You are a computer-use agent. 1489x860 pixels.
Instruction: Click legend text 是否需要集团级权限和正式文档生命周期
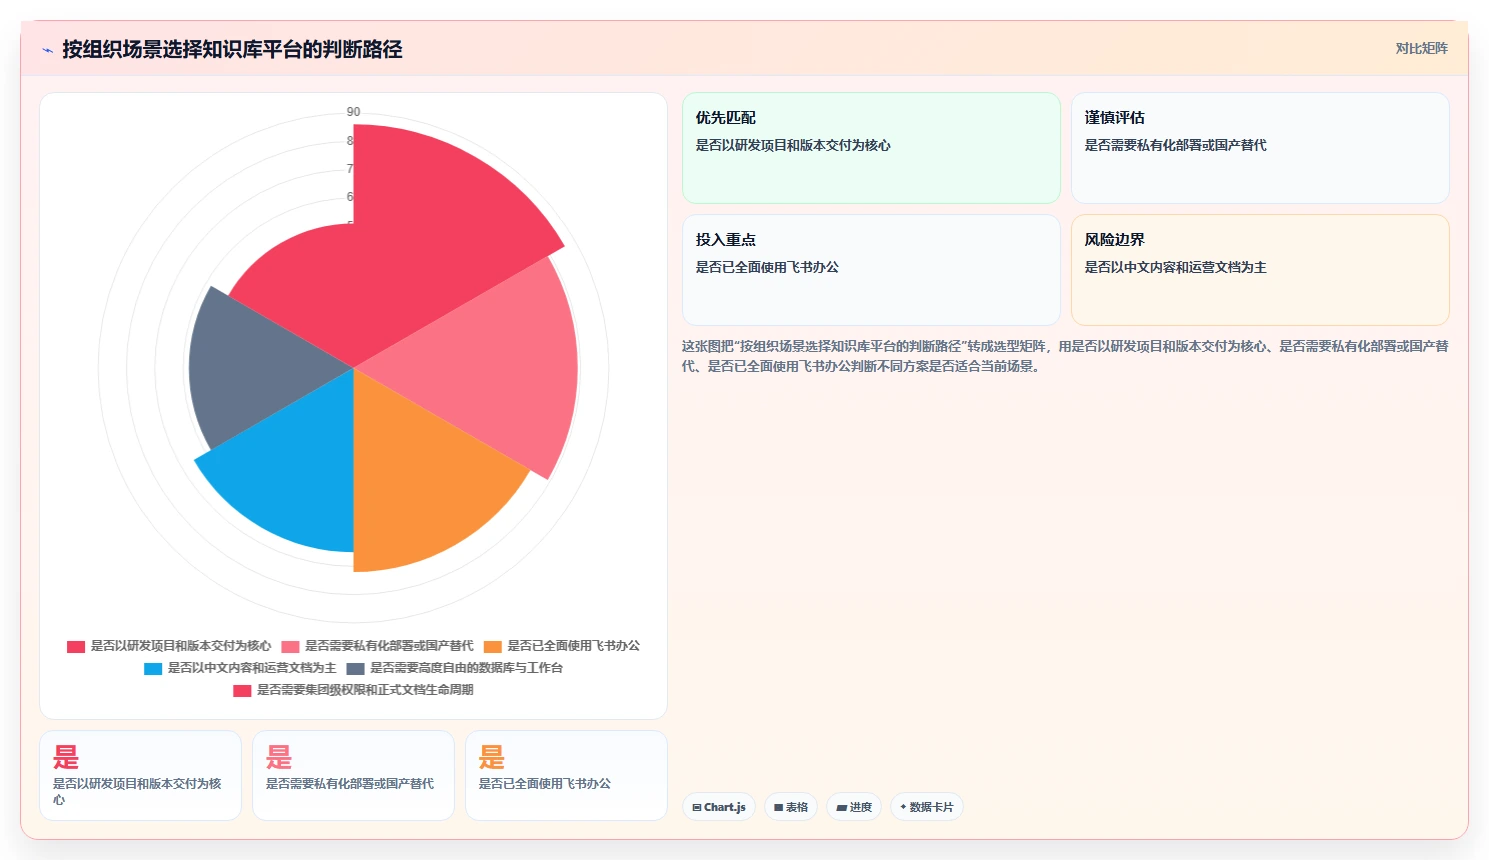(365, 690)
